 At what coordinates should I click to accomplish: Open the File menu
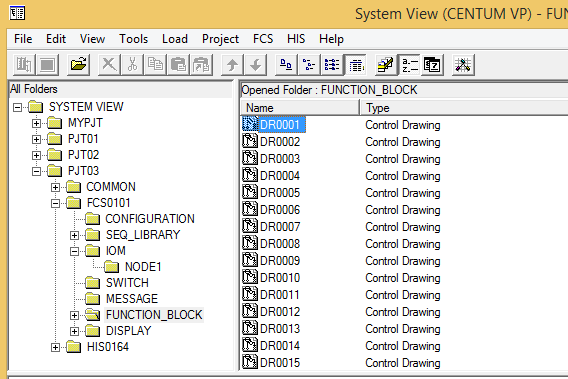(23, 39)
